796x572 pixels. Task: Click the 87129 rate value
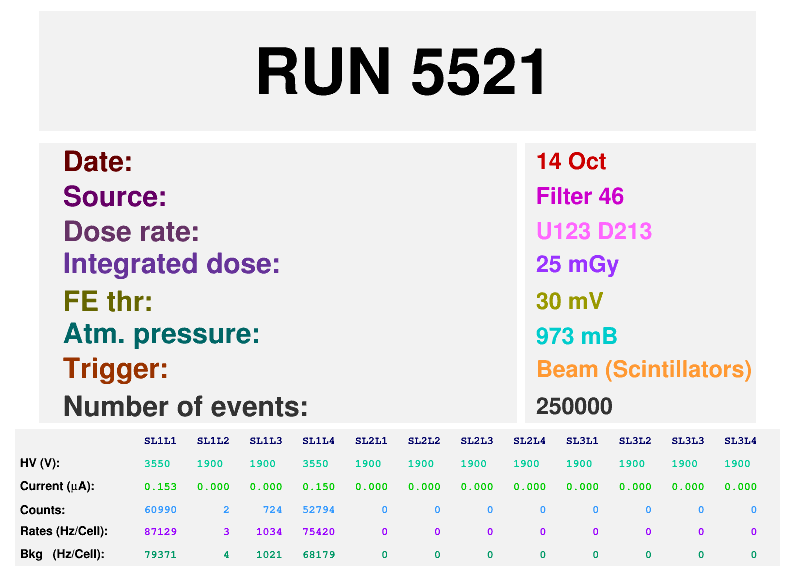pos(160,531)
